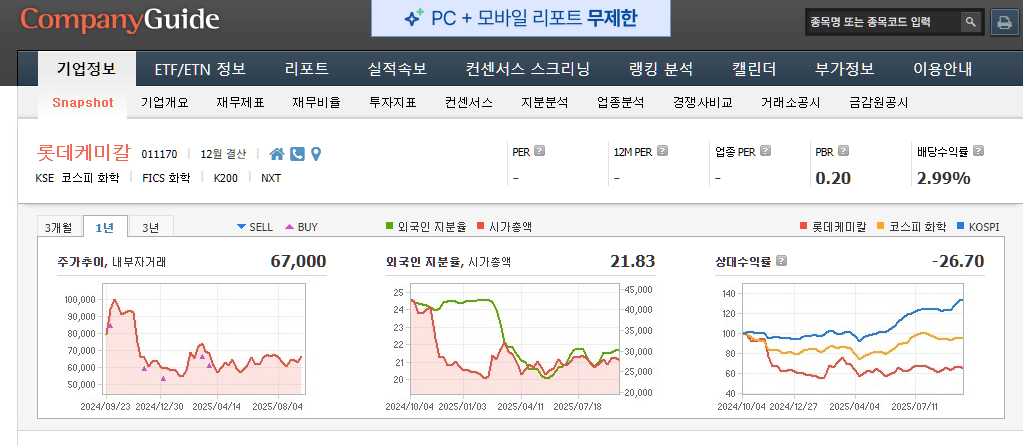Click the blue SELL triangle legend marker
The width and height of the screenshot is (1023, 446).
point(241,227)
